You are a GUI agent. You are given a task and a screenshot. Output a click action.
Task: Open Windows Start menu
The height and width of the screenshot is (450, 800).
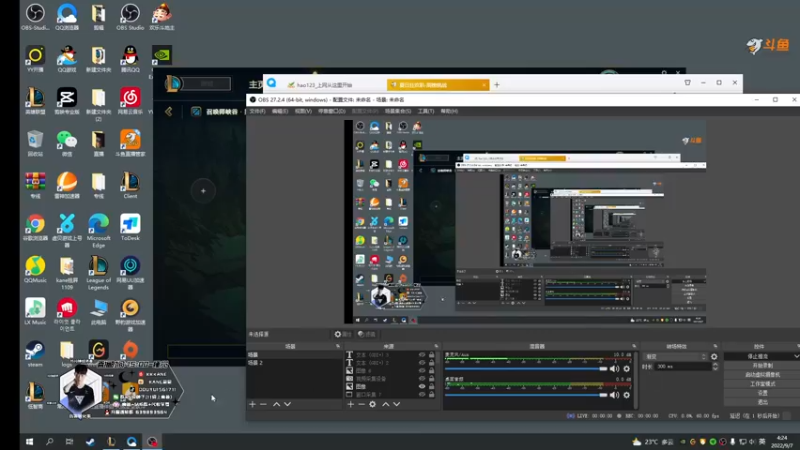(30, 442)
